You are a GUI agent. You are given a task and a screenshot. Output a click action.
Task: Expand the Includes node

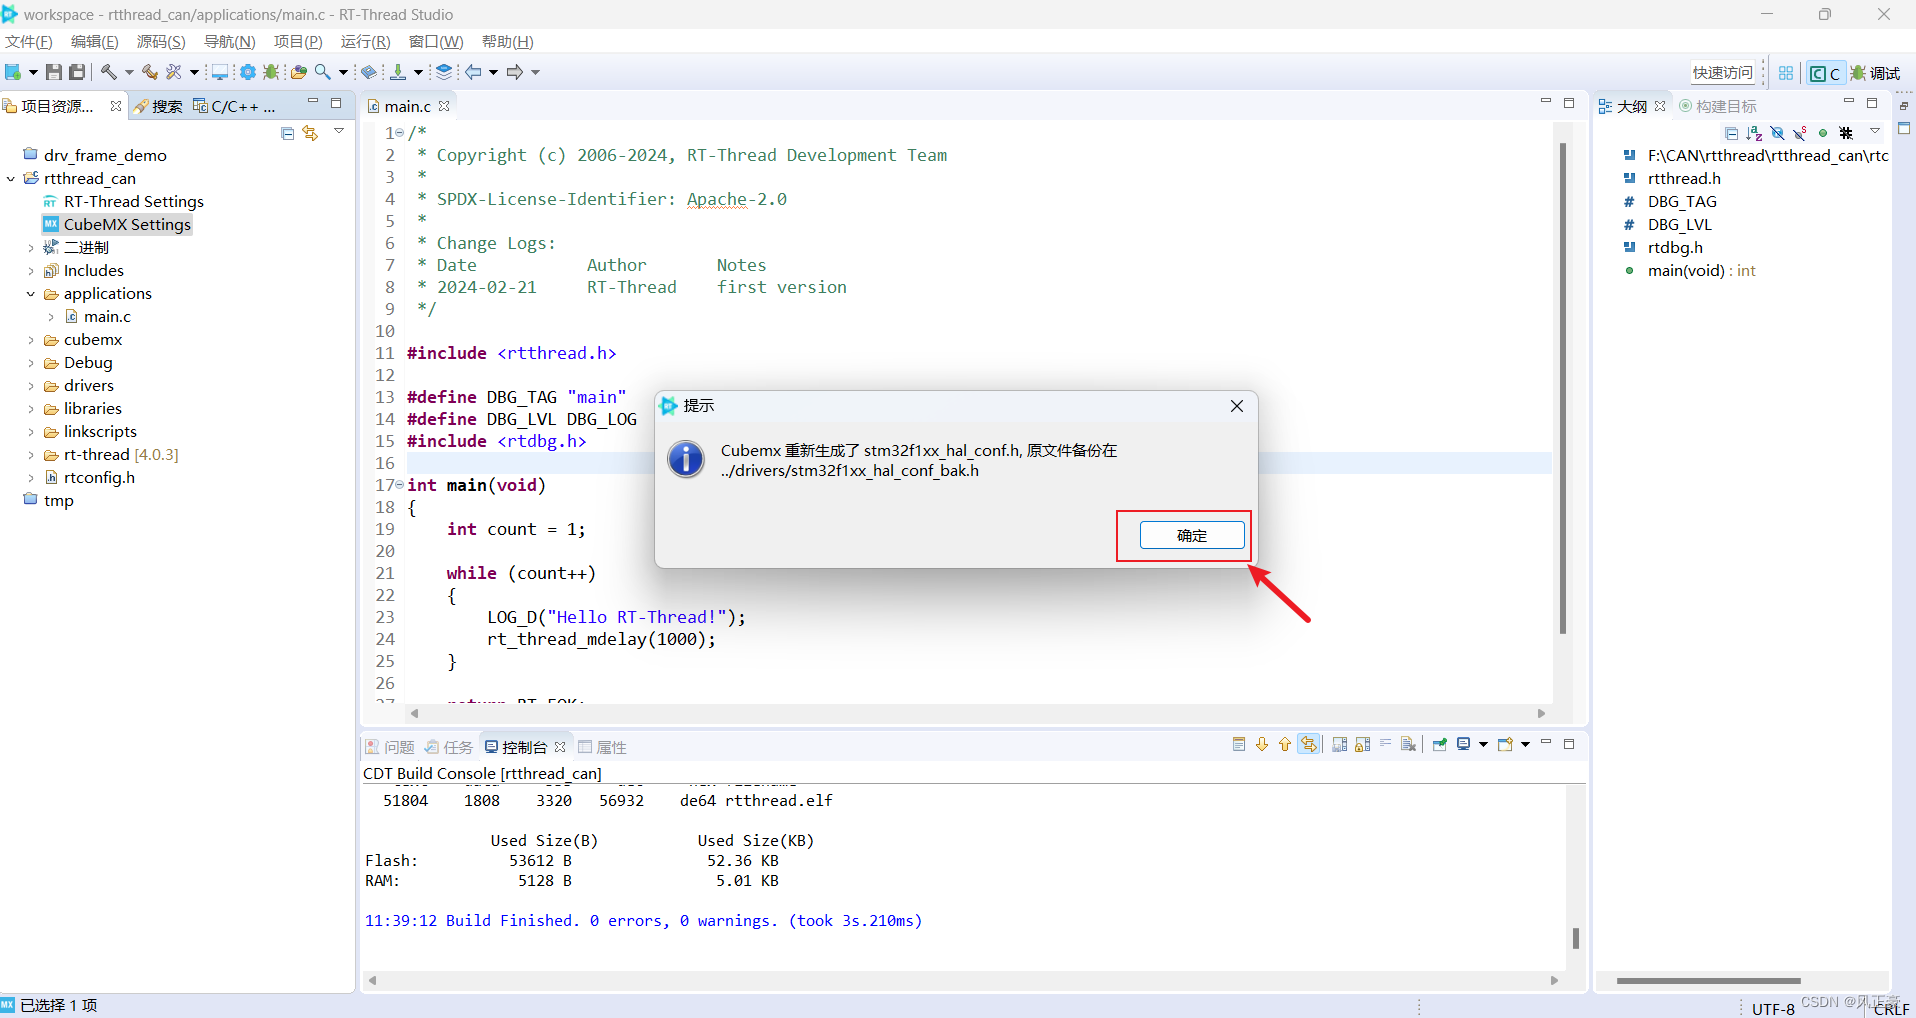[31, 271]
